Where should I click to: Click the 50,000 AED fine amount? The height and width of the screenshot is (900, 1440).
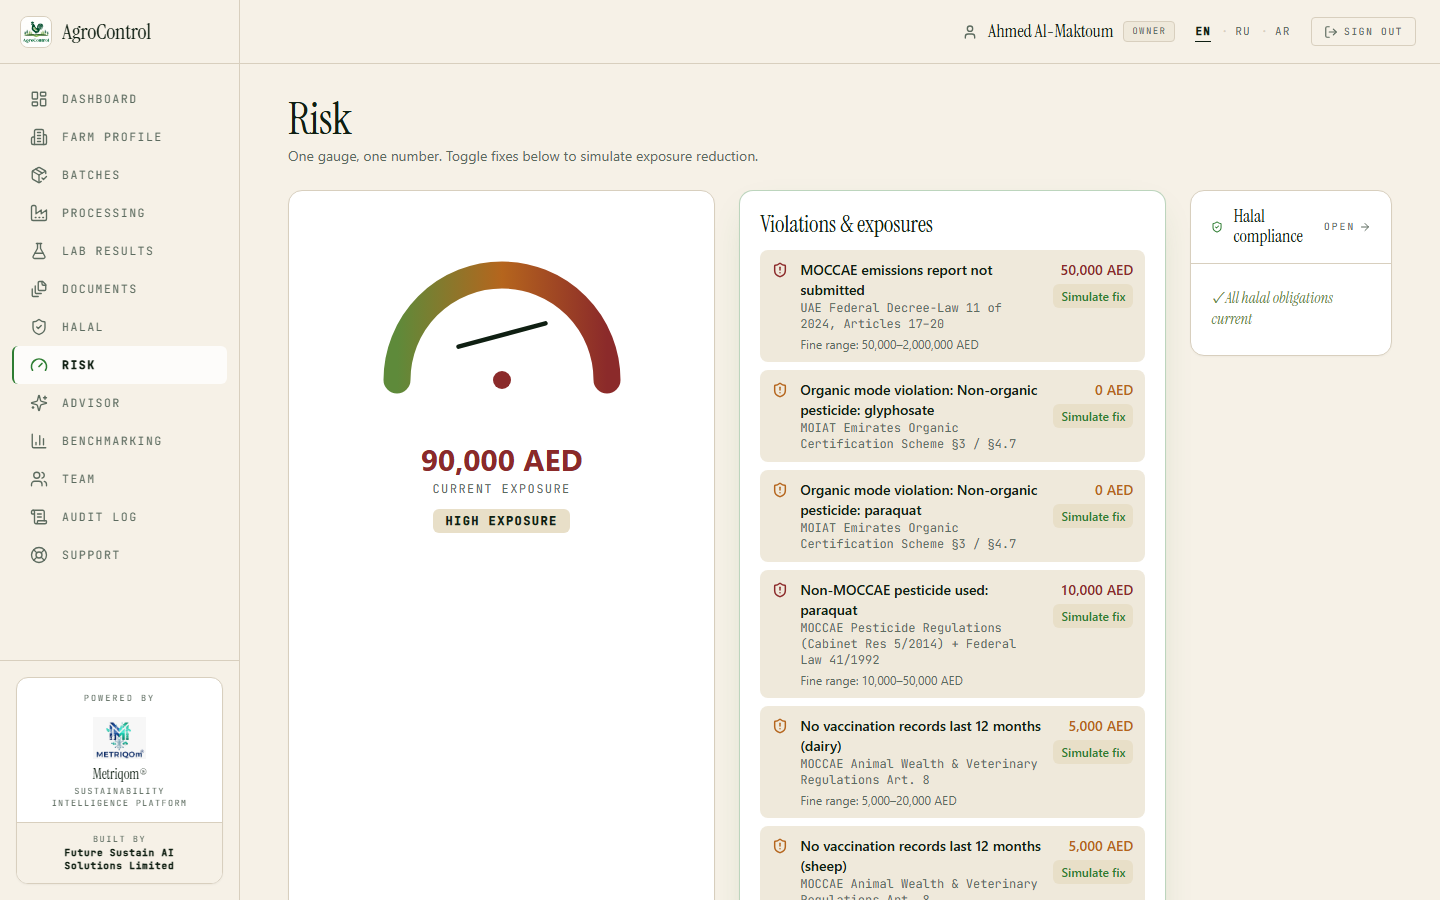(x=1097, y=270)
